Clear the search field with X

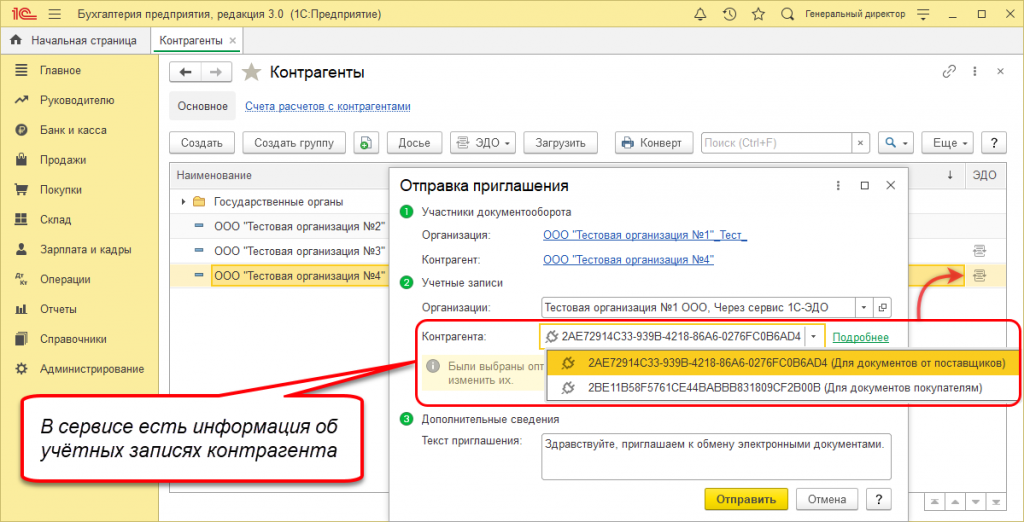click(x=860, y=142)
